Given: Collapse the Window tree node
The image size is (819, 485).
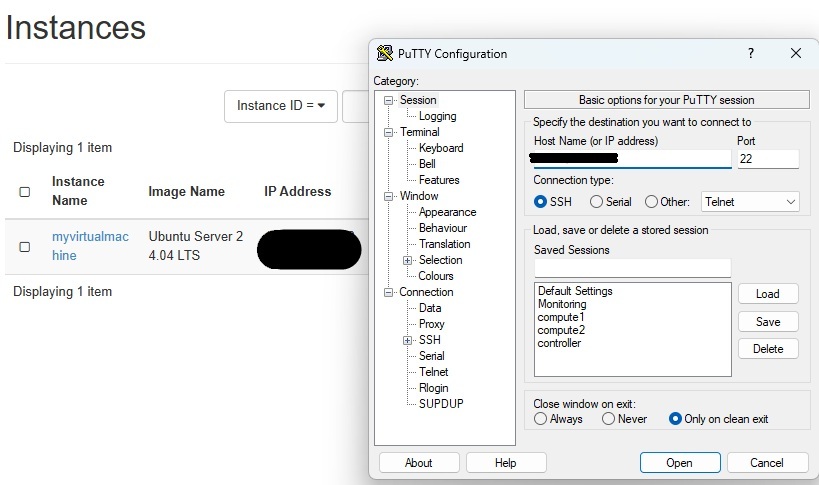Looking at the screenshot, I should [x=388, y=196].
